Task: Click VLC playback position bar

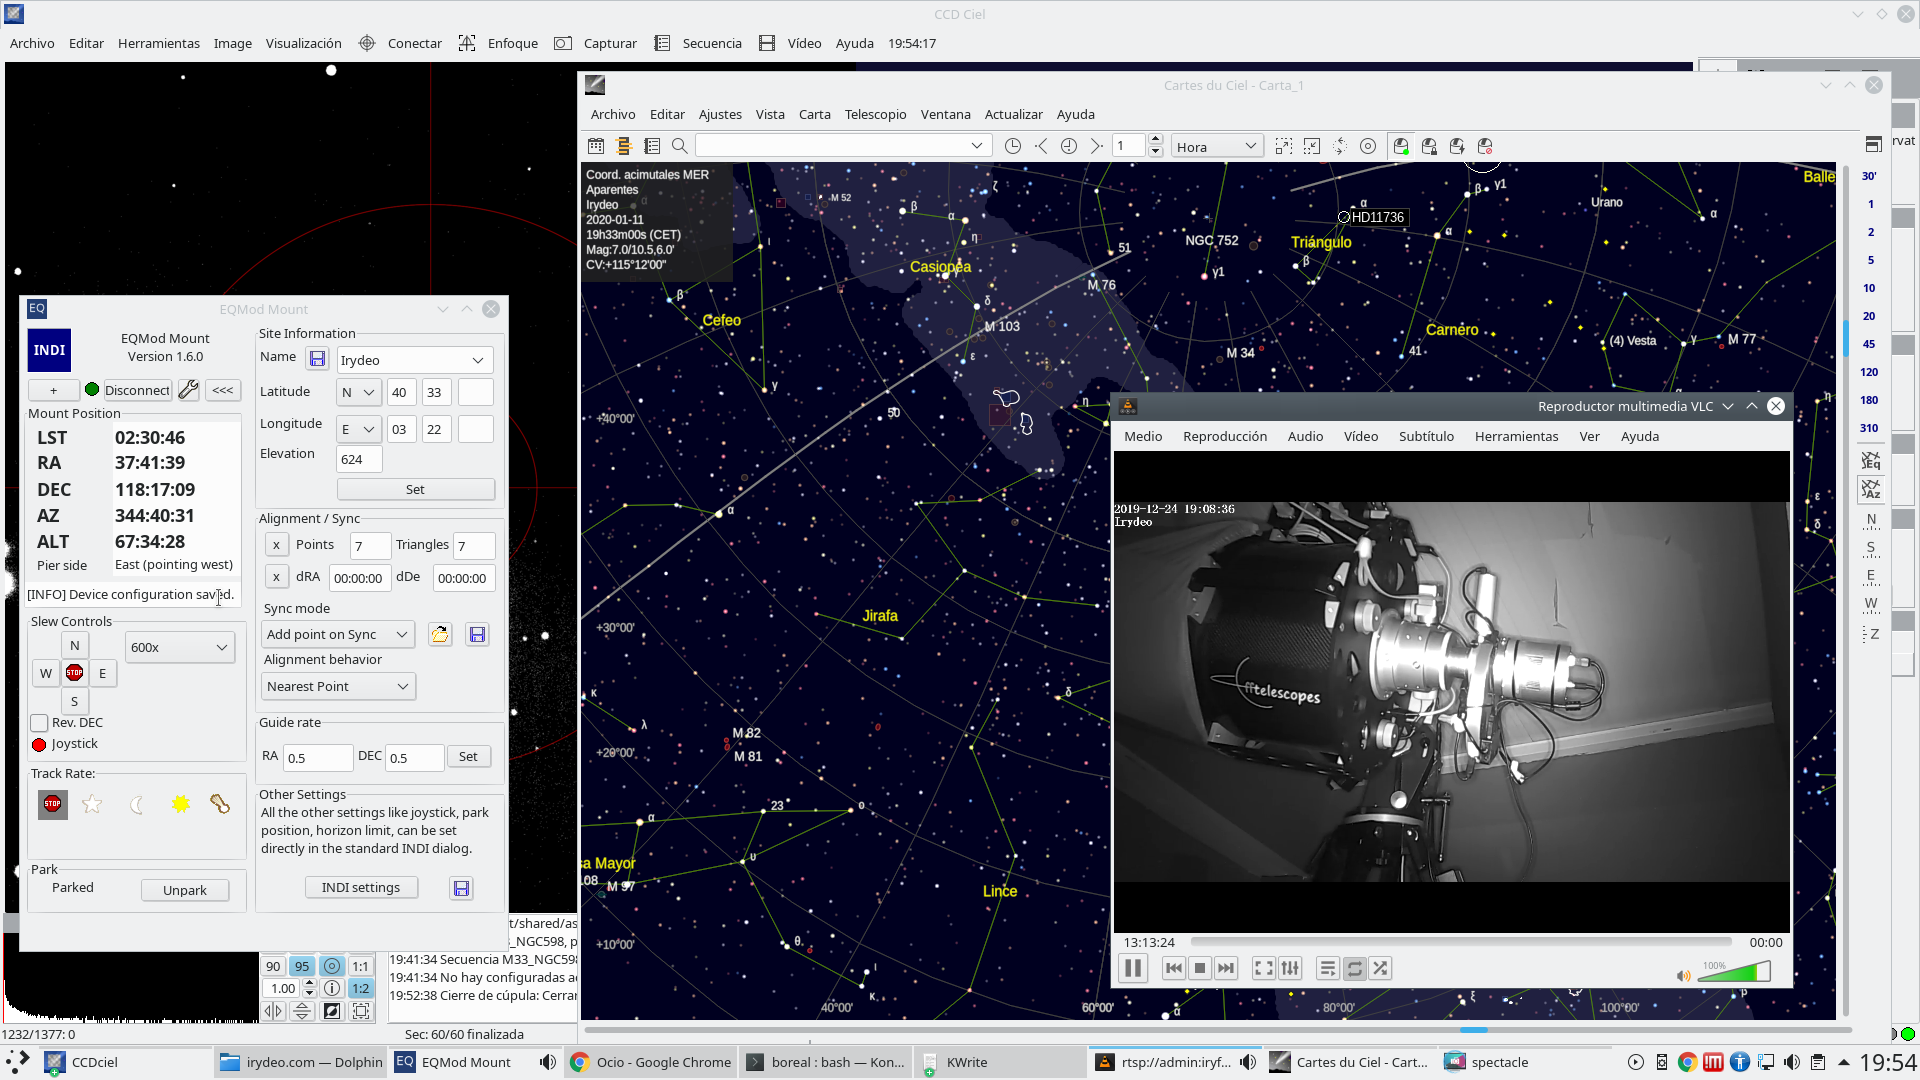Action: click(1461, 942)
